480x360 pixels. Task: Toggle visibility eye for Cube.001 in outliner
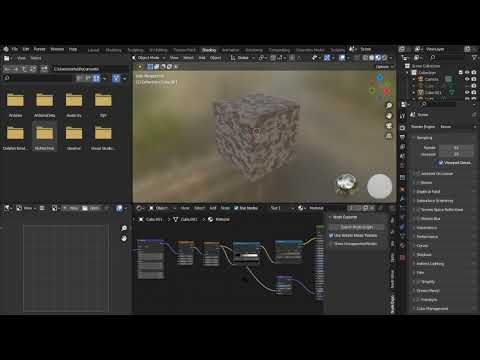[x=467, y=92]
